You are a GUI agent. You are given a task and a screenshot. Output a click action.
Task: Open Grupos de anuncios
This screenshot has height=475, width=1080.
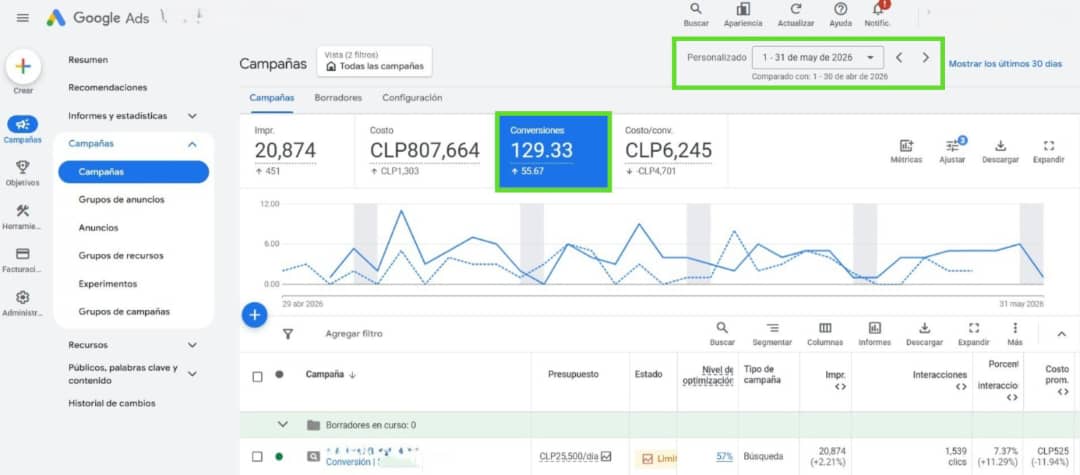point(121,200)
